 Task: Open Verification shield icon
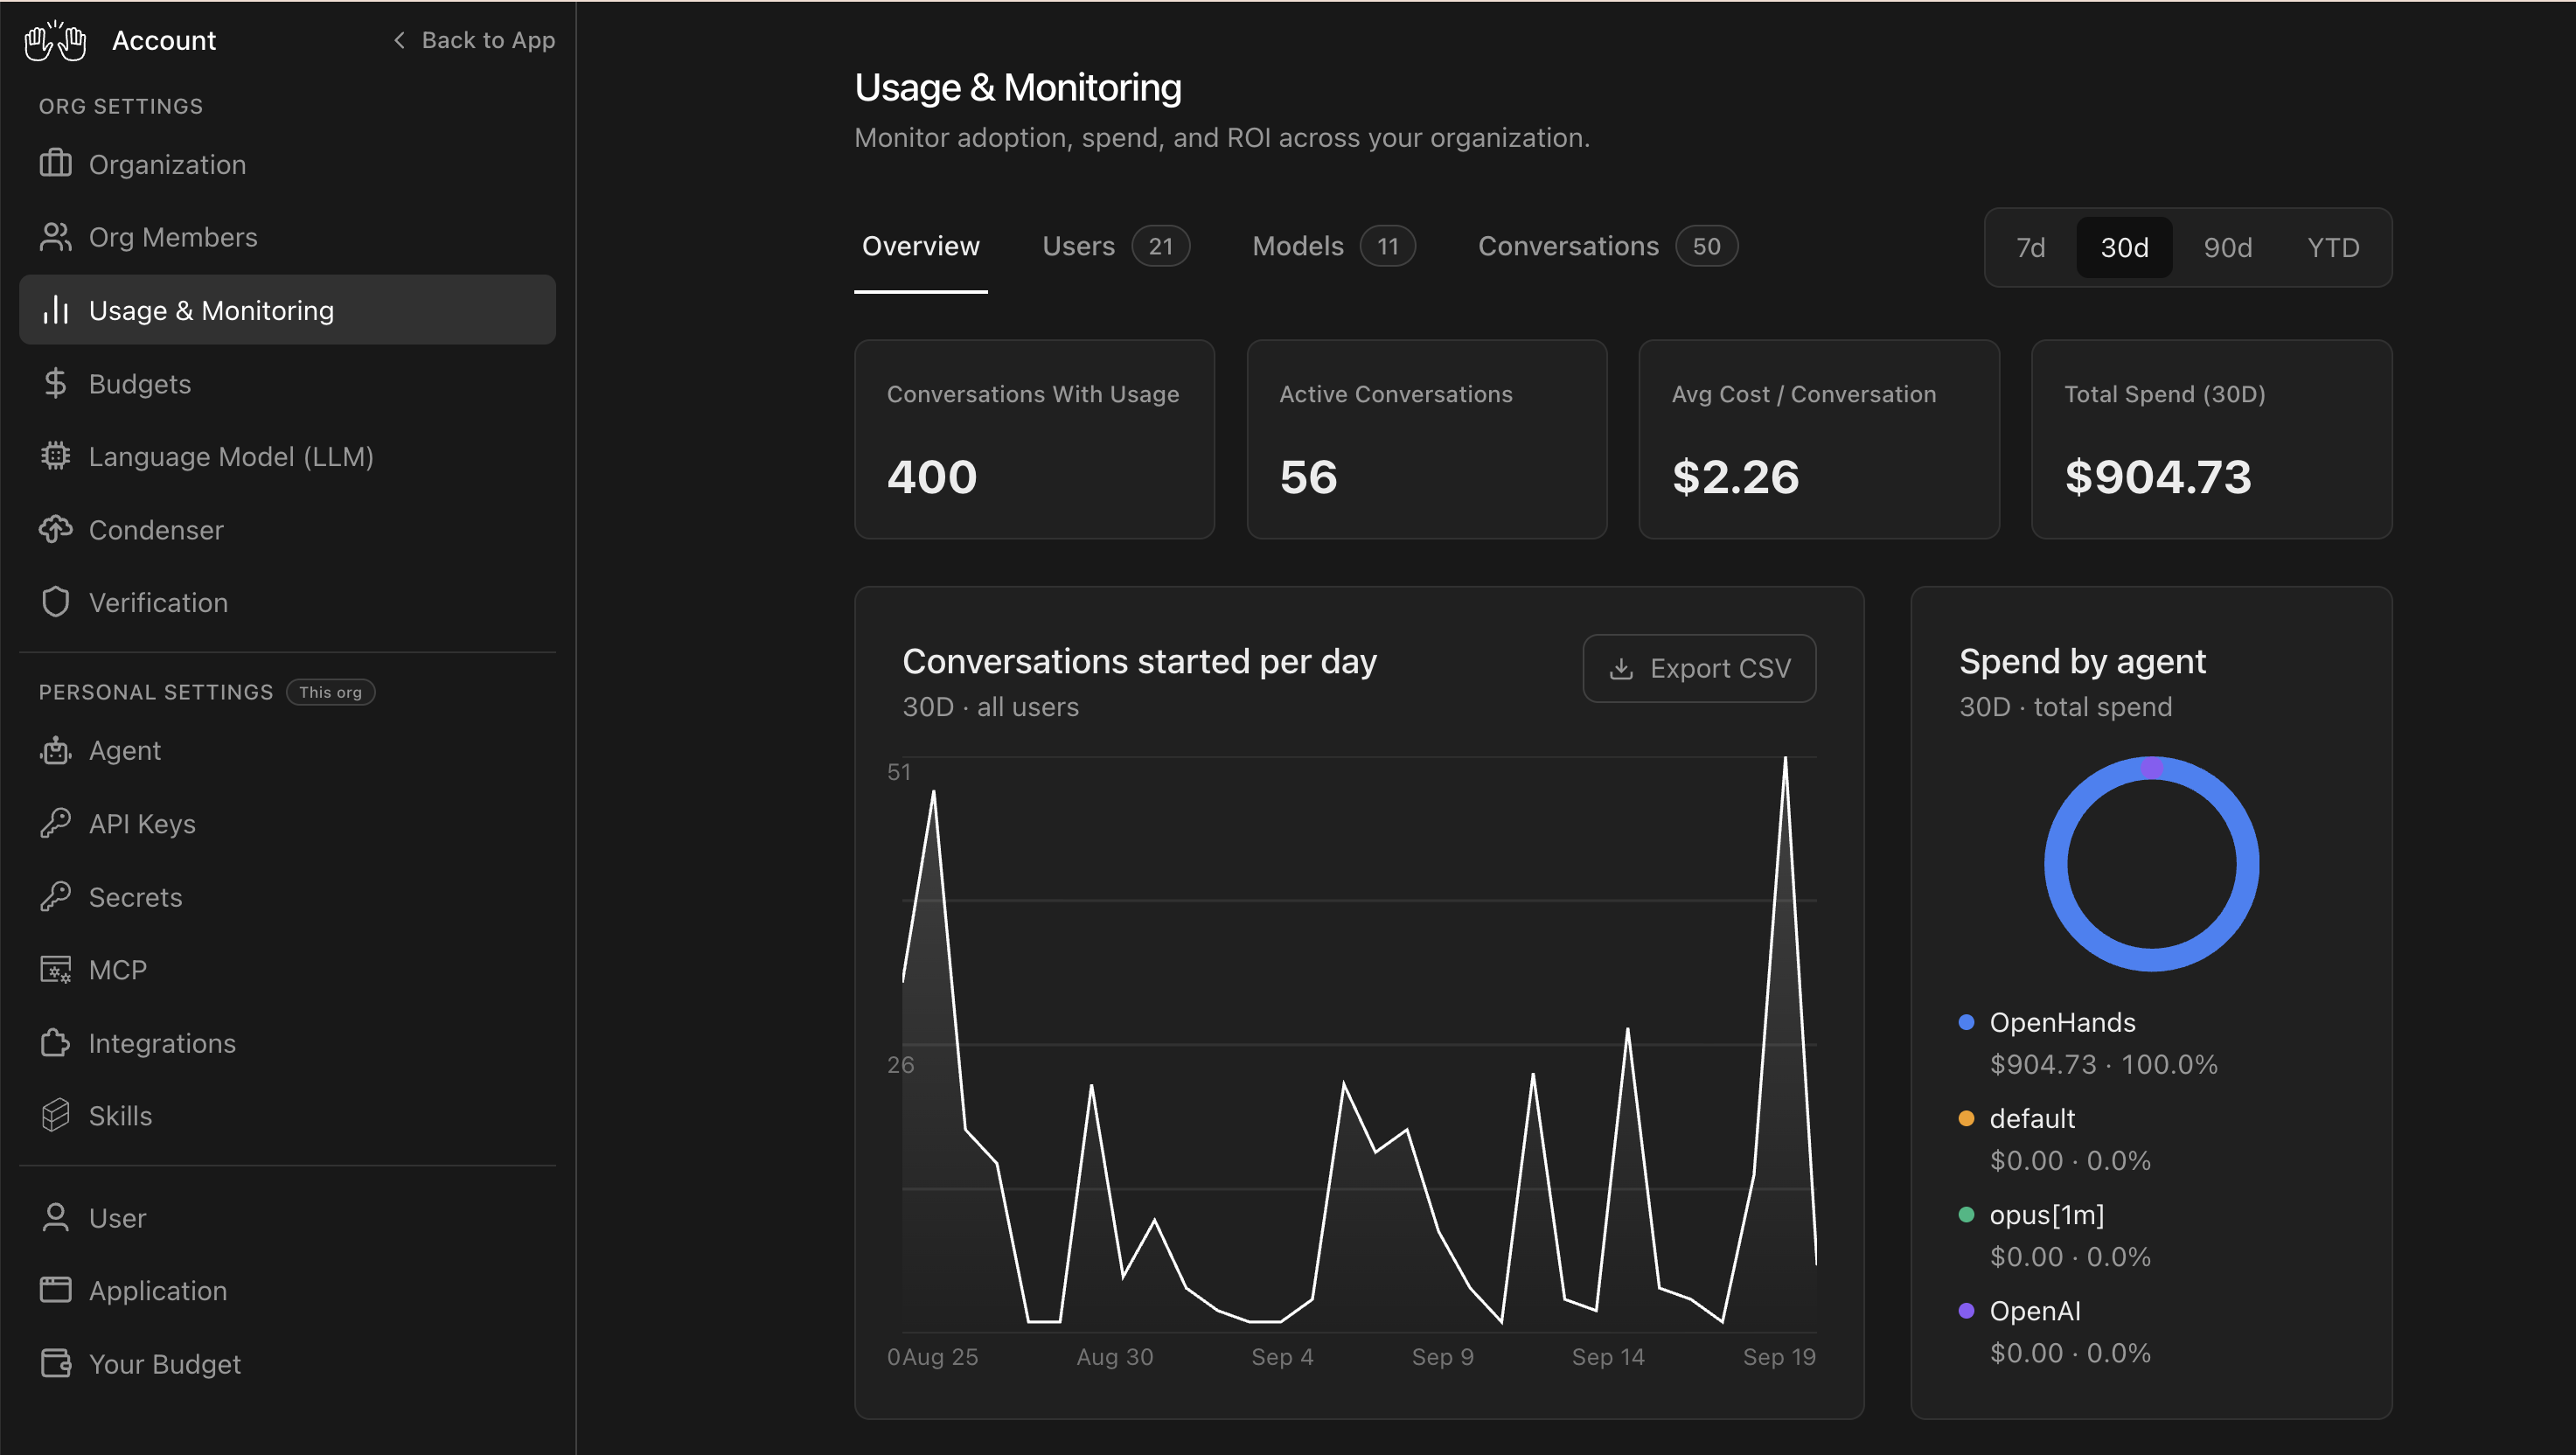(x=56, y=602)
